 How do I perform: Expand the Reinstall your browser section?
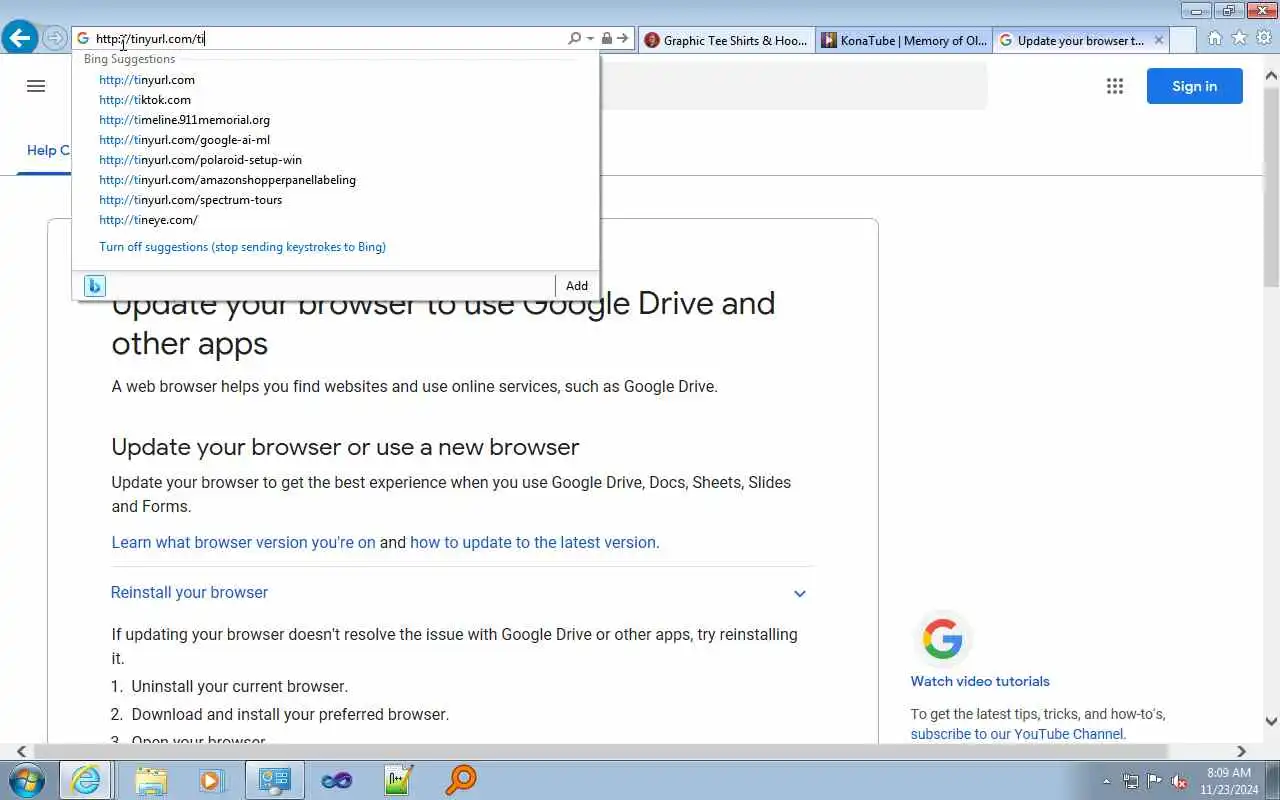pos(461,593)
